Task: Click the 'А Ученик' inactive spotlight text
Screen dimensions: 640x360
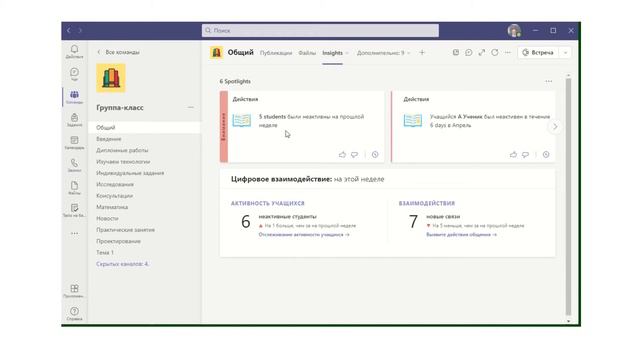Action: tap(490, 121)
